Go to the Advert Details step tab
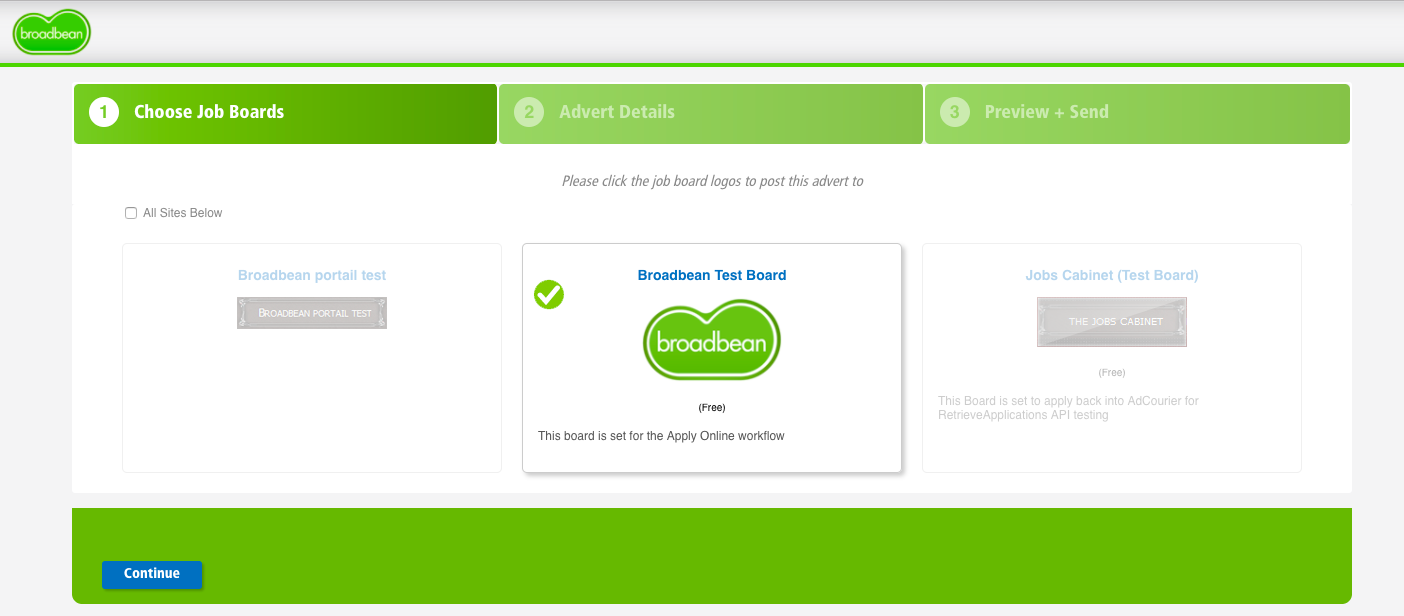 [710, 114]
